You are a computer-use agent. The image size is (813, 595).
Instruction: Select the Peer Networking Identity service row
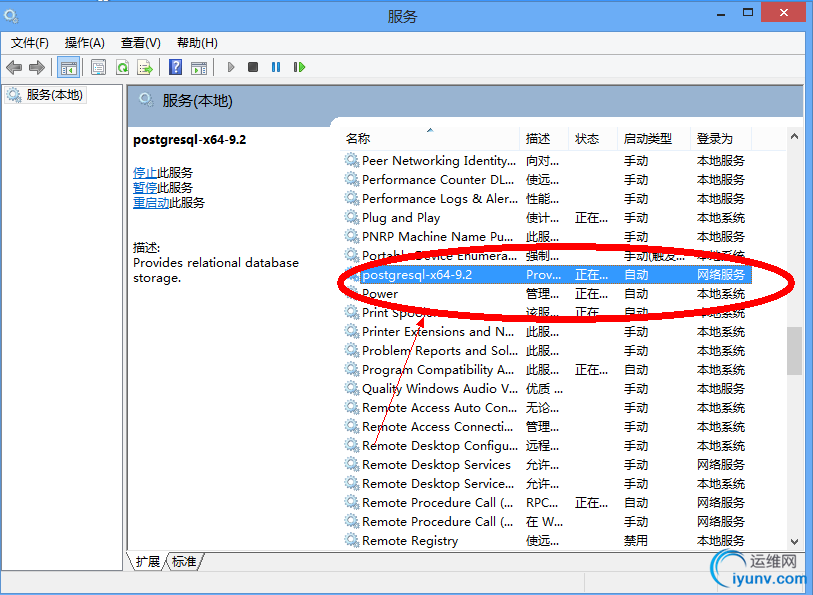coord(547,161)
